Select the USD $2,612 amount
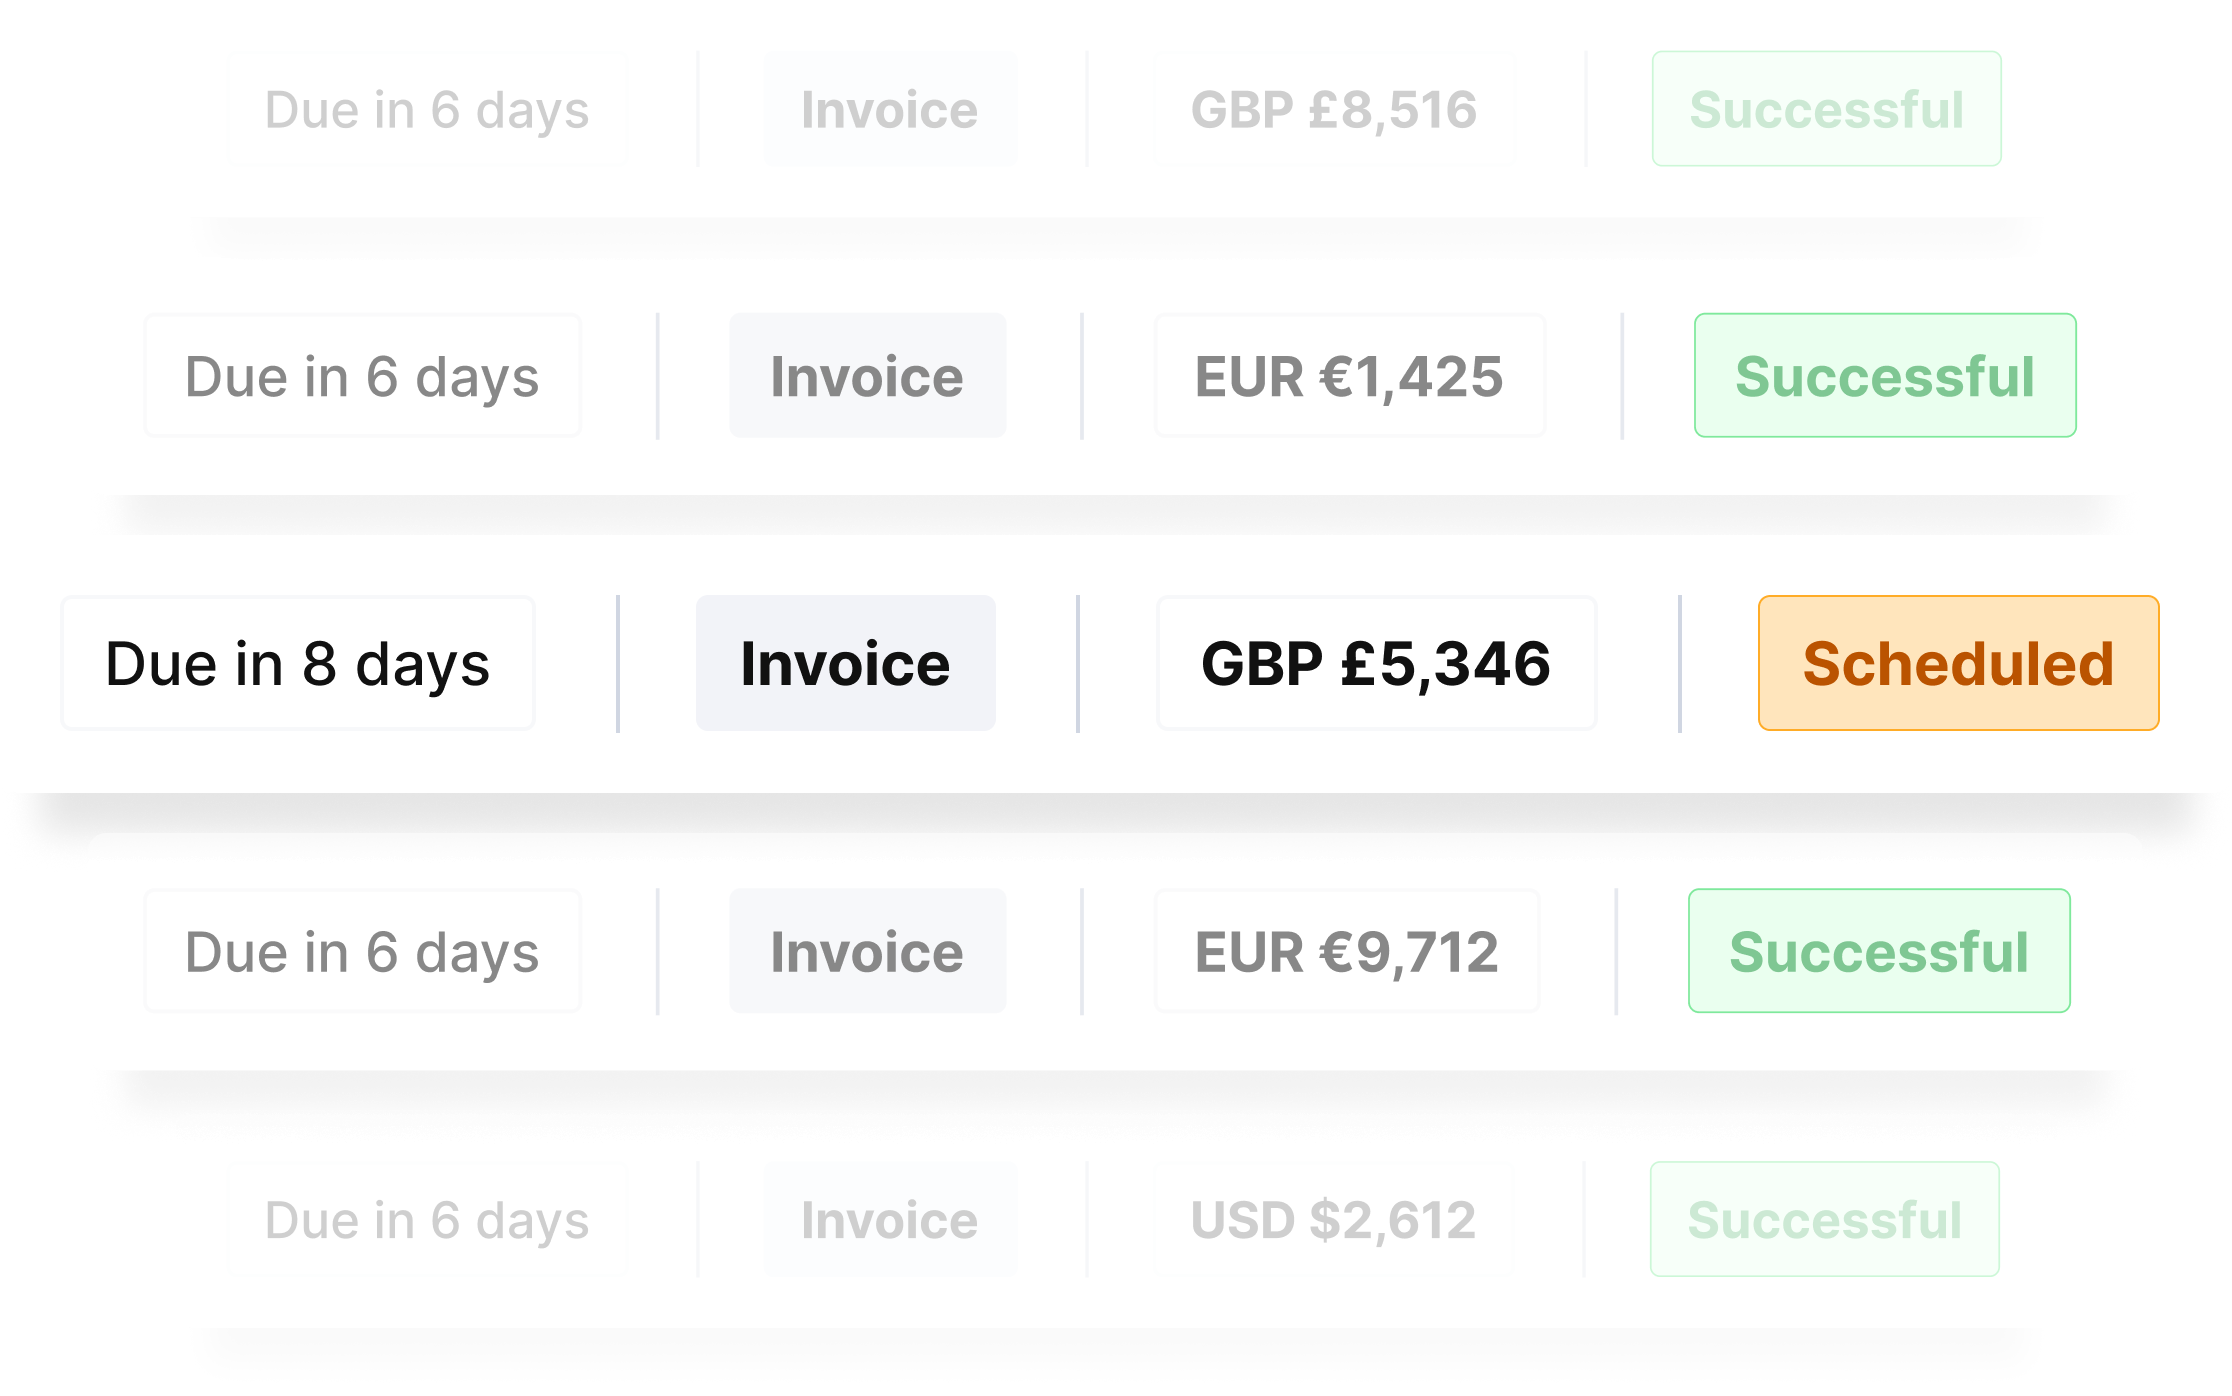2232x1396 pixels. coord(1333,1219)
